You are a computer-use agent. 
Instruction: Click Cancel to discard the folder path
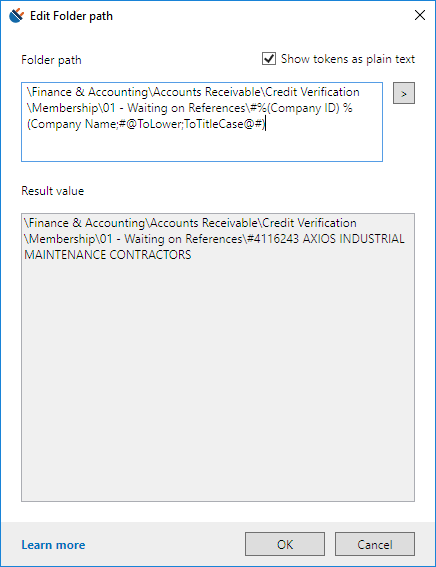point(375,544)
